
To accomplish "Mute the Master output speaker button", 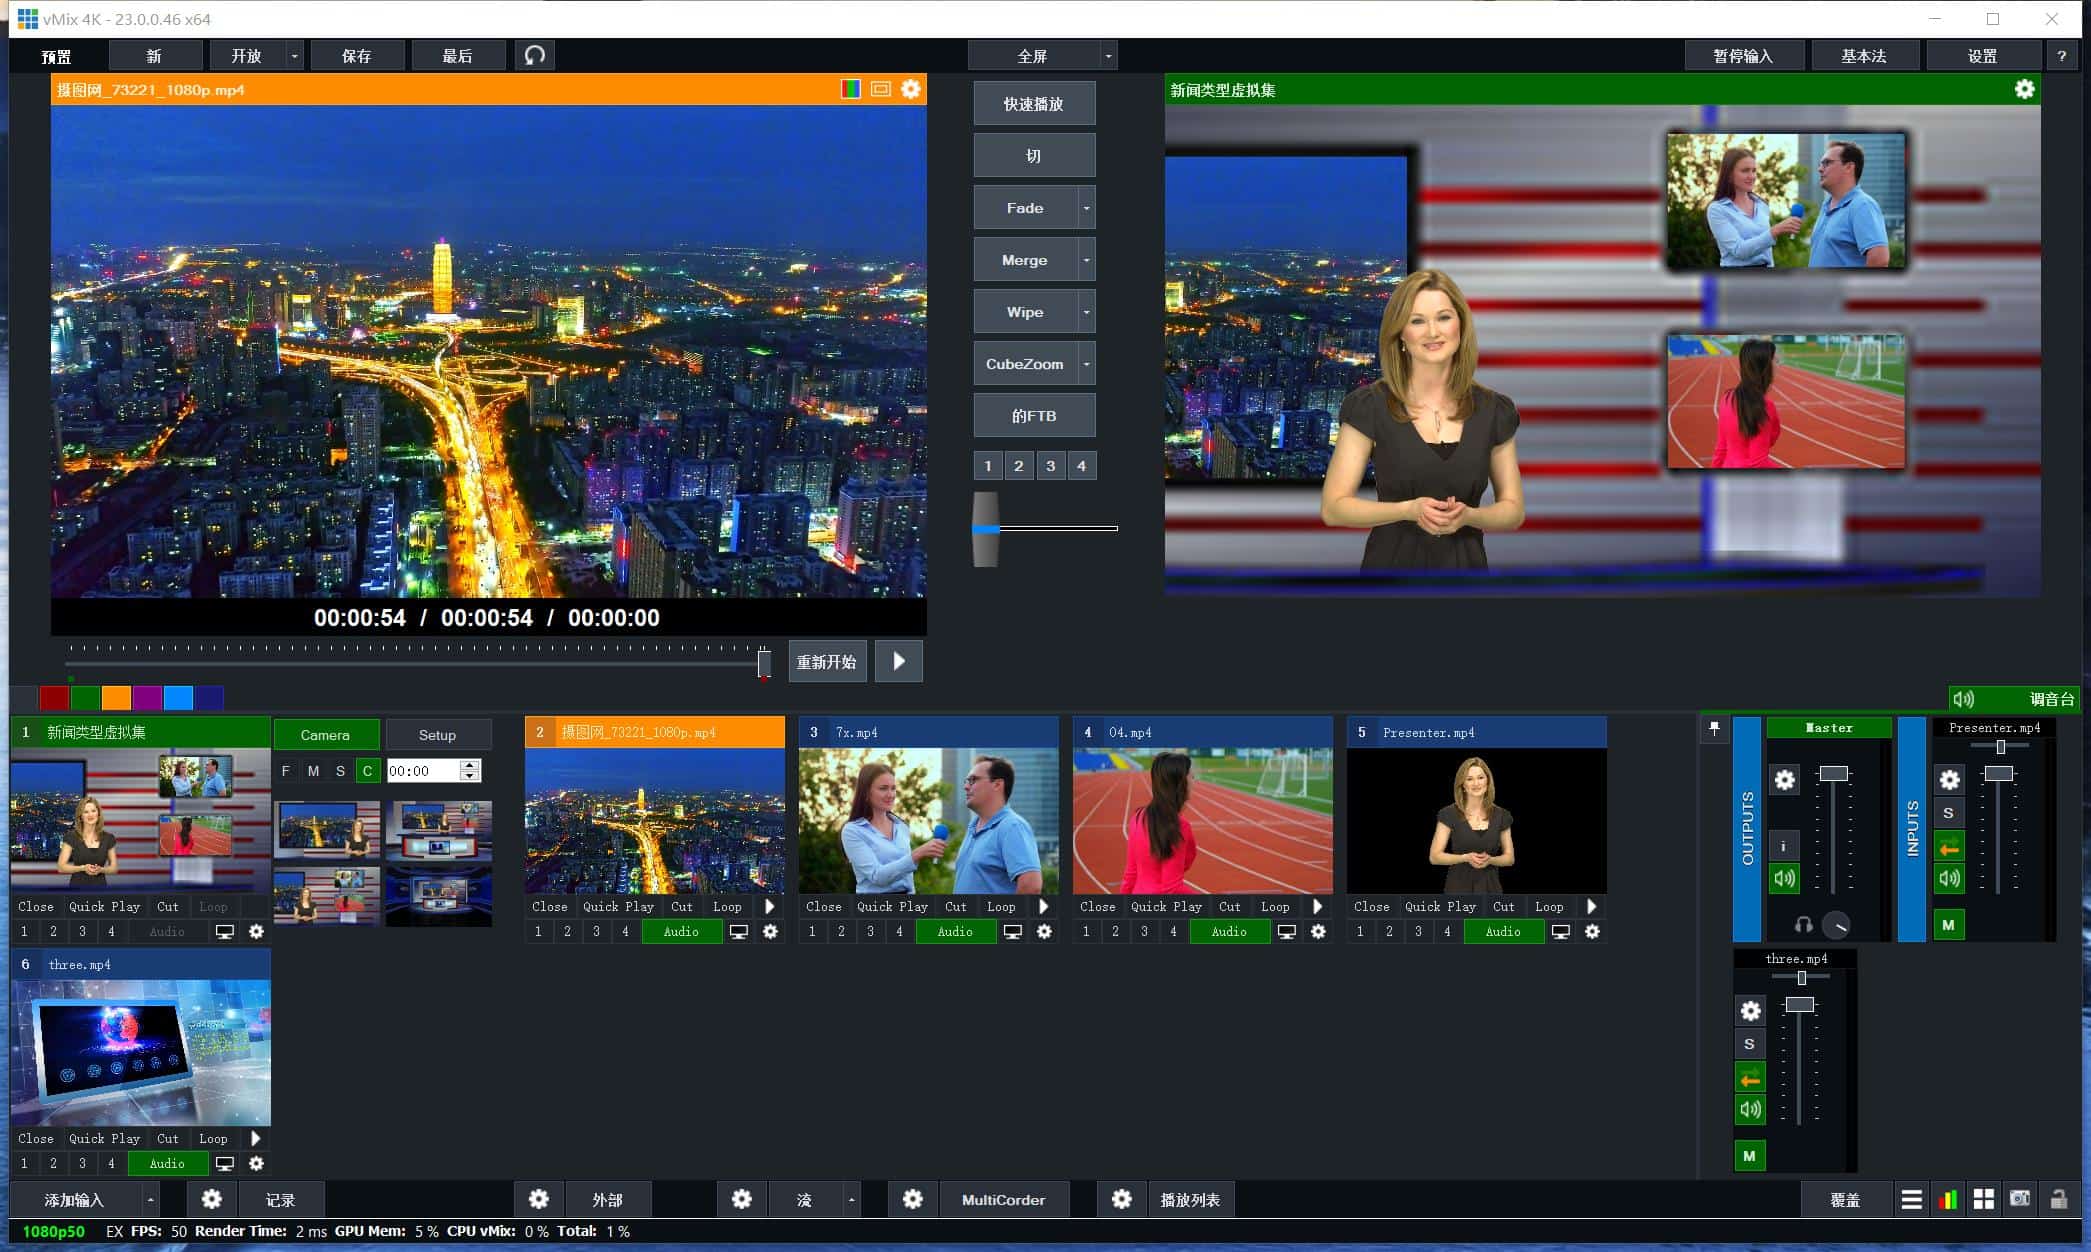I will pyautogui.click(x=1785, y=879).
